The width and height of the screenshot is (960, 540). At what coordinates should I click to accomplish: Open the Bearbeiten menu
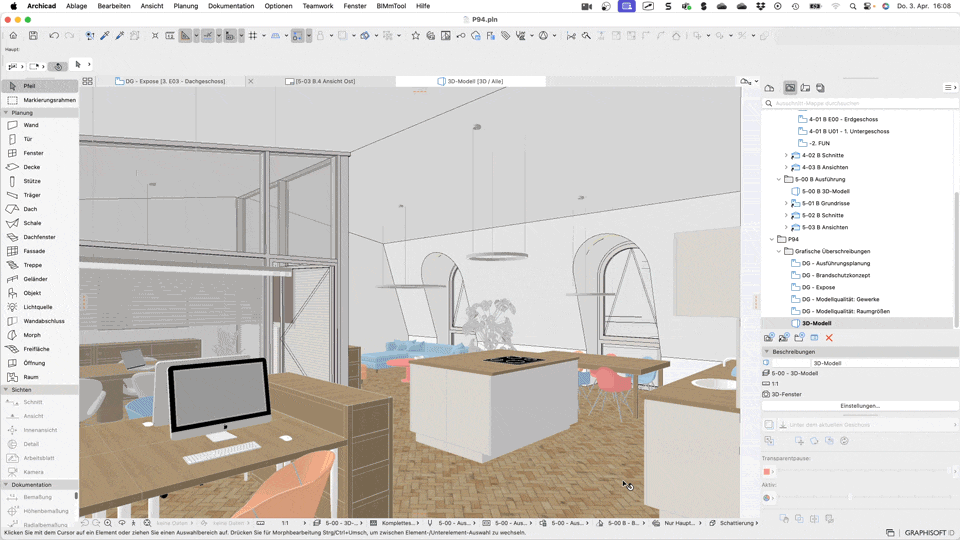tap(114, 6)
